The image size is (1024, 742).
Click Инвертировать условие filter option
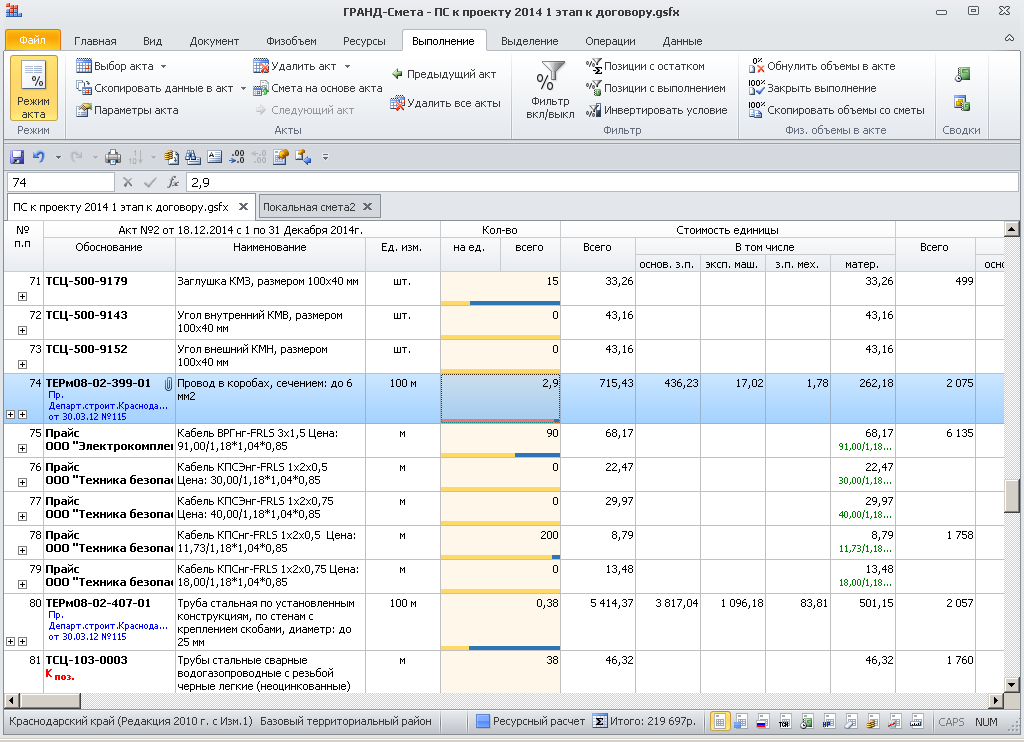[665, 110]
